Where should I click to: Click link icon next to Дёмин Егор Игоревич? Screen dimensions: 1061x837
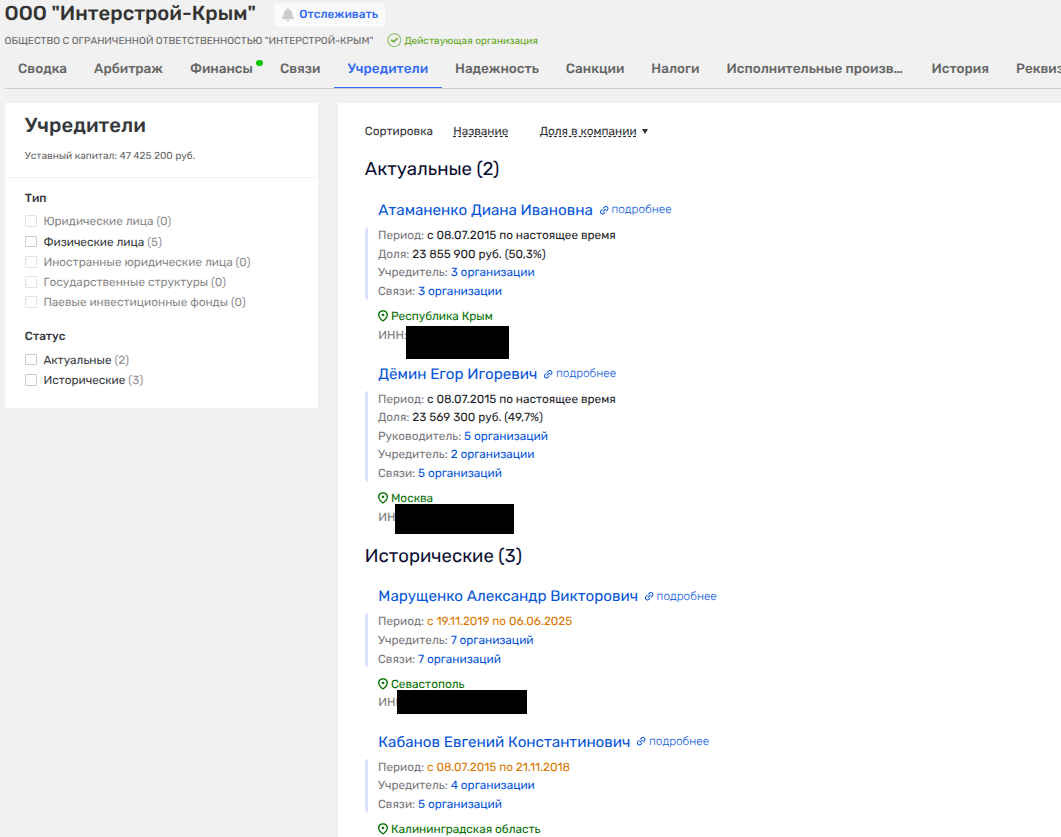548,374
